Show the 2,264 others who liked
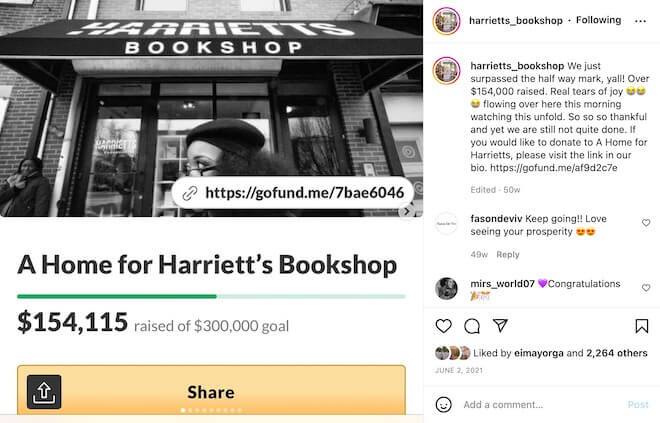Screen dimensions: 660x423 pyautogui.click(x=617, y=353)
